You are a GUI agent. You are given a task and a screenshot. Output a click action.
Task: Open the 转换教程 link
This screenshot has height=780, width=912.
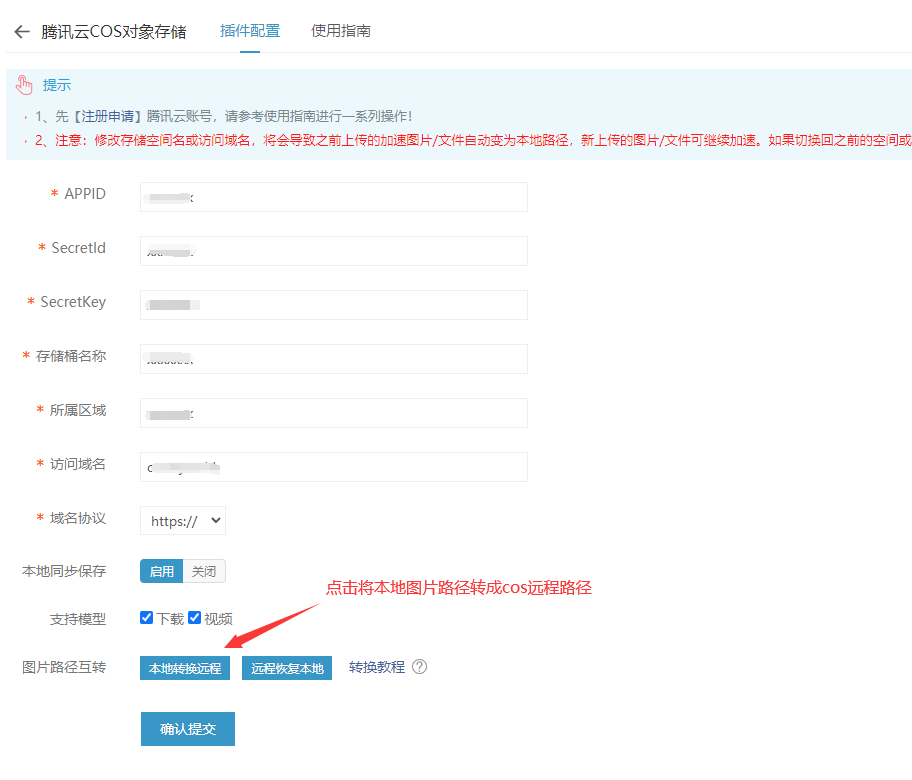click(x=377, y=667)
